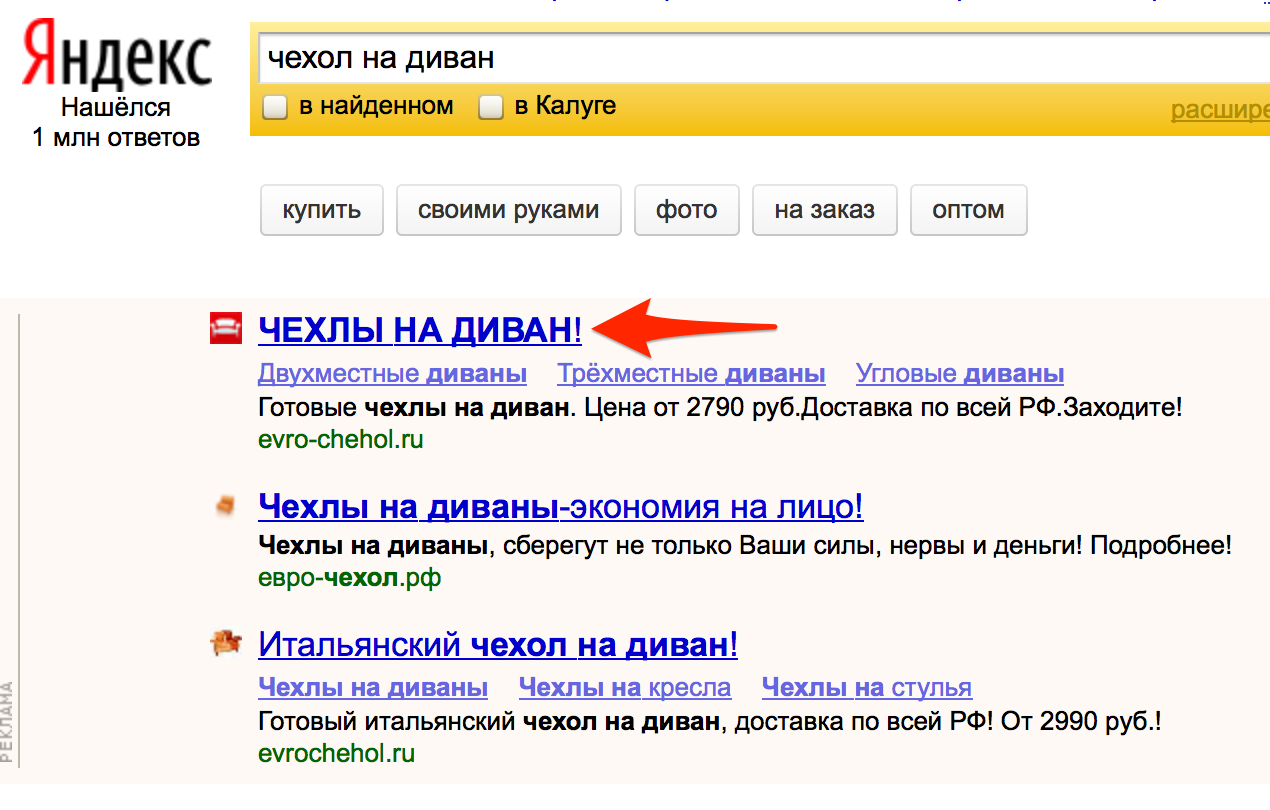Open the 'Чехлы на стулья' sitelink

(x=866, y=688)
